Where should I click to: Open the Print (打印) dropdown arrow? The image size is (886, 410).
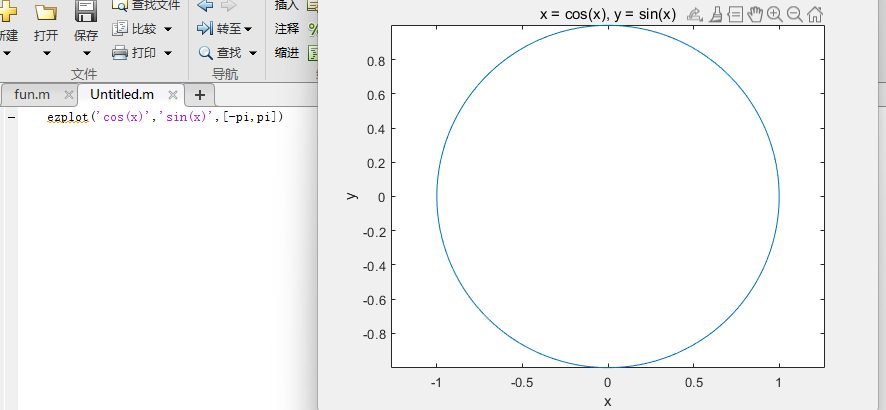click(168, 53)
